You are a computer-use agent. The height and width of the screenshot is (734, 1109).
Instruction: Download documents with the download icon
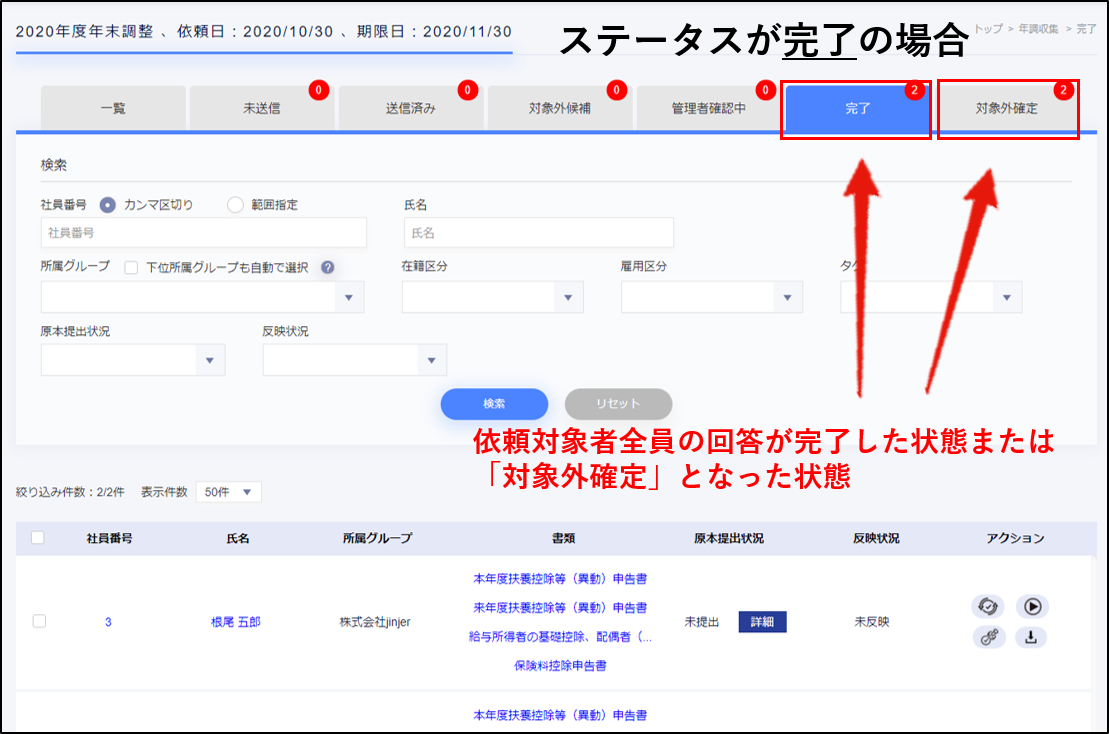pyautogui.click(x=1032, y=637)
